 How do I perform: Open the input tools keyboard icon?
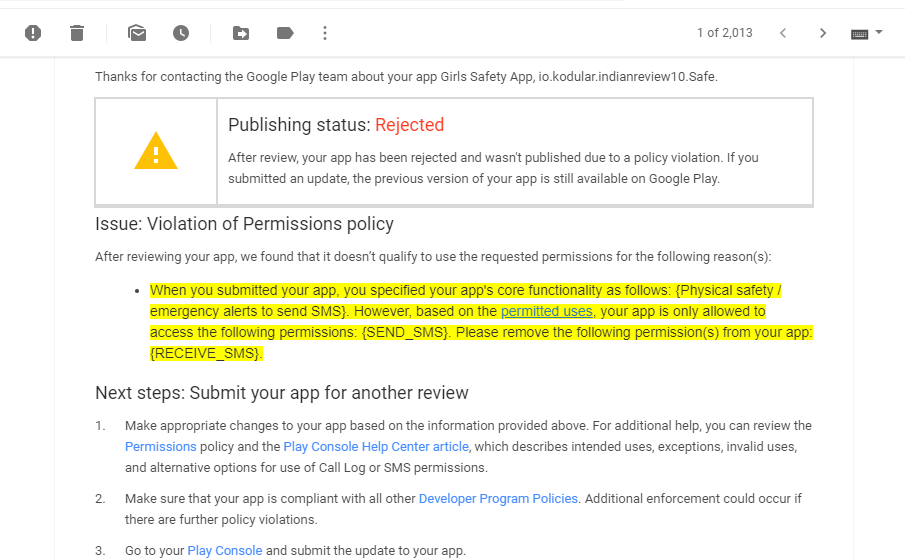pos(859,34)
